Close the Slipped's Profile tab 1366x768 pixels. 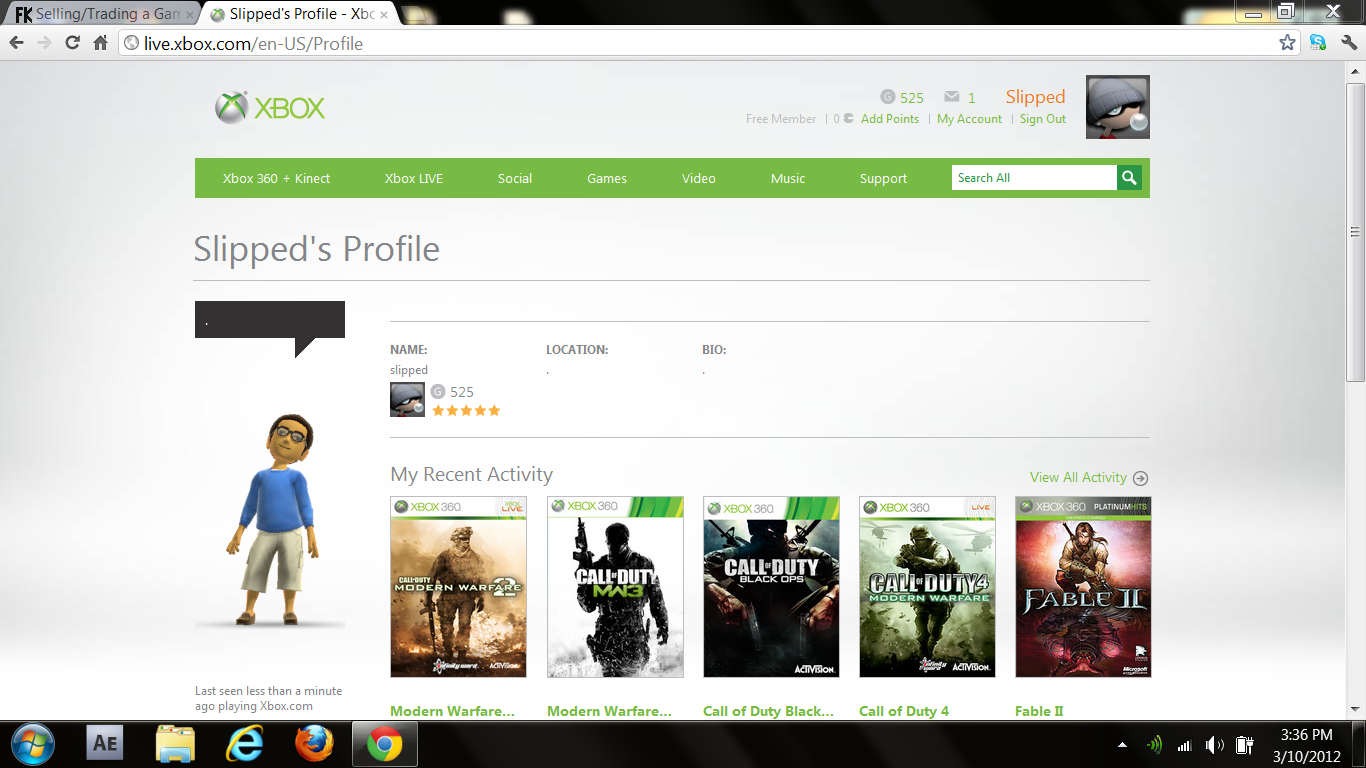point(384,15)
